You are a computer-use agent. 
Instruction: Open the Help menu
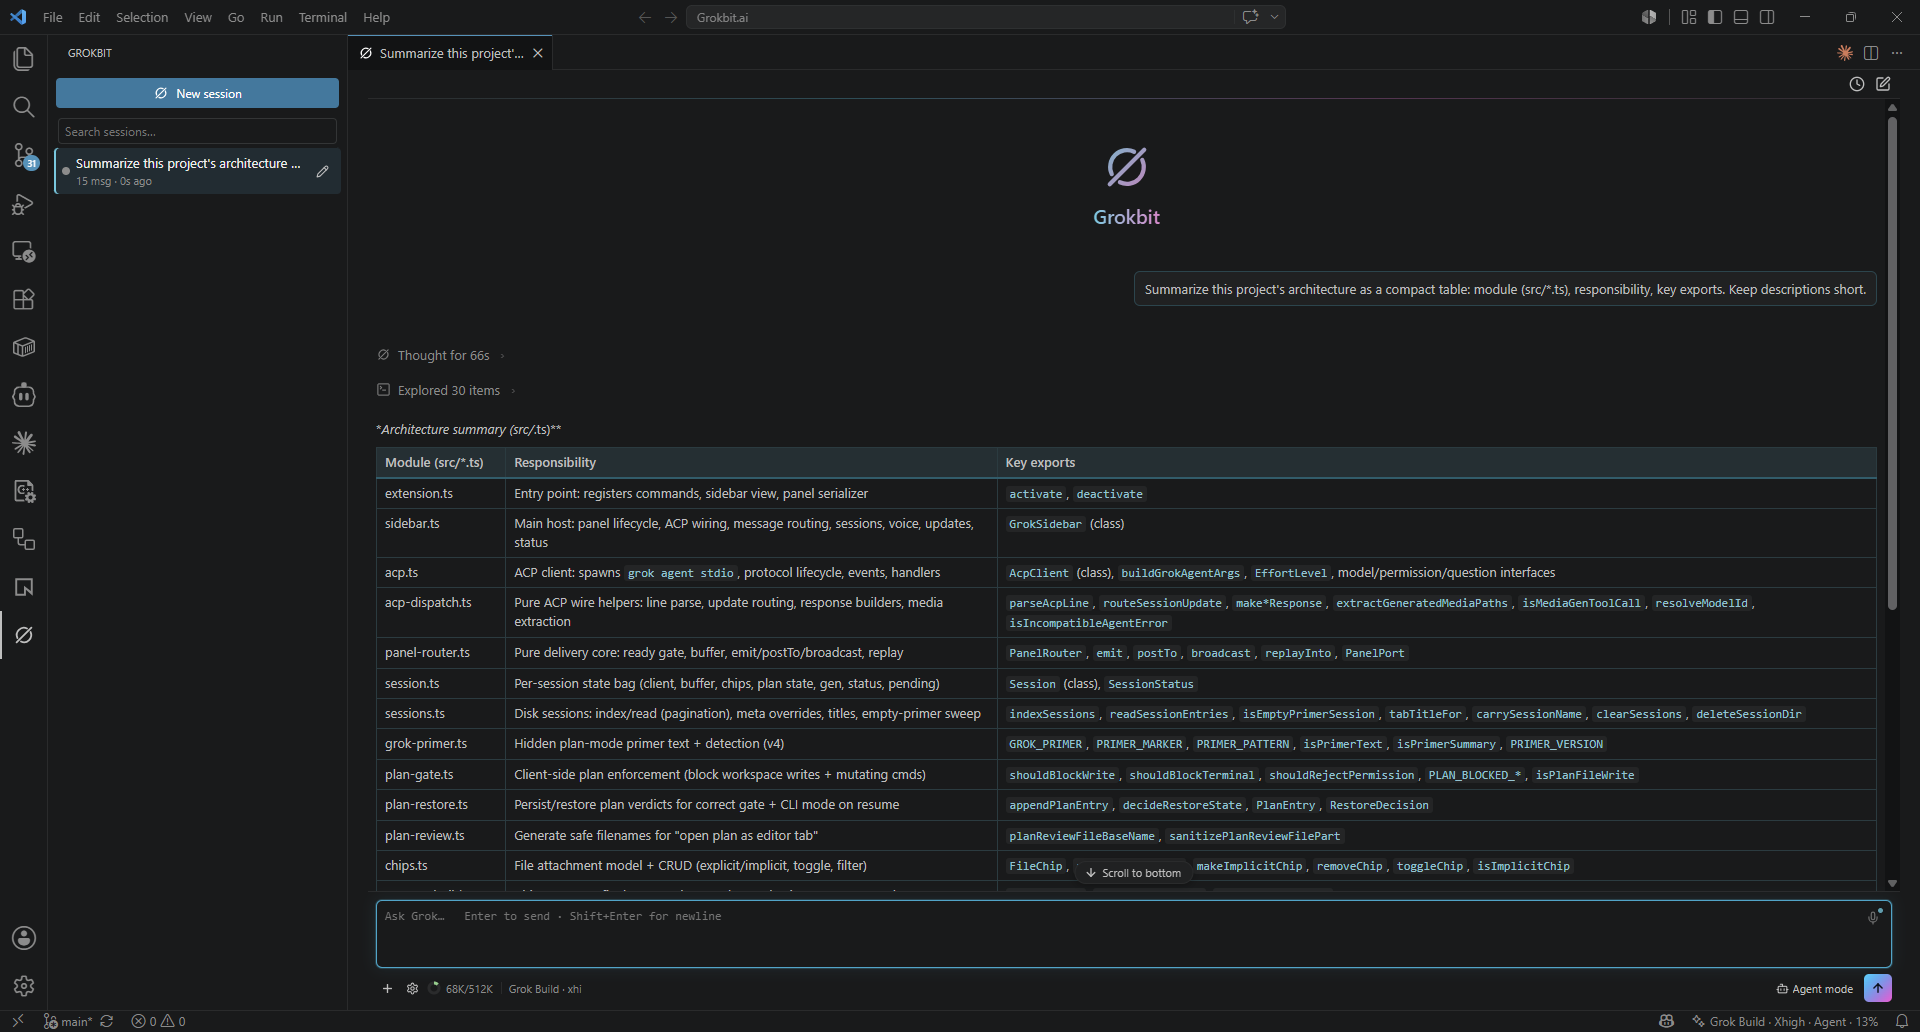[x=376, y=17]
